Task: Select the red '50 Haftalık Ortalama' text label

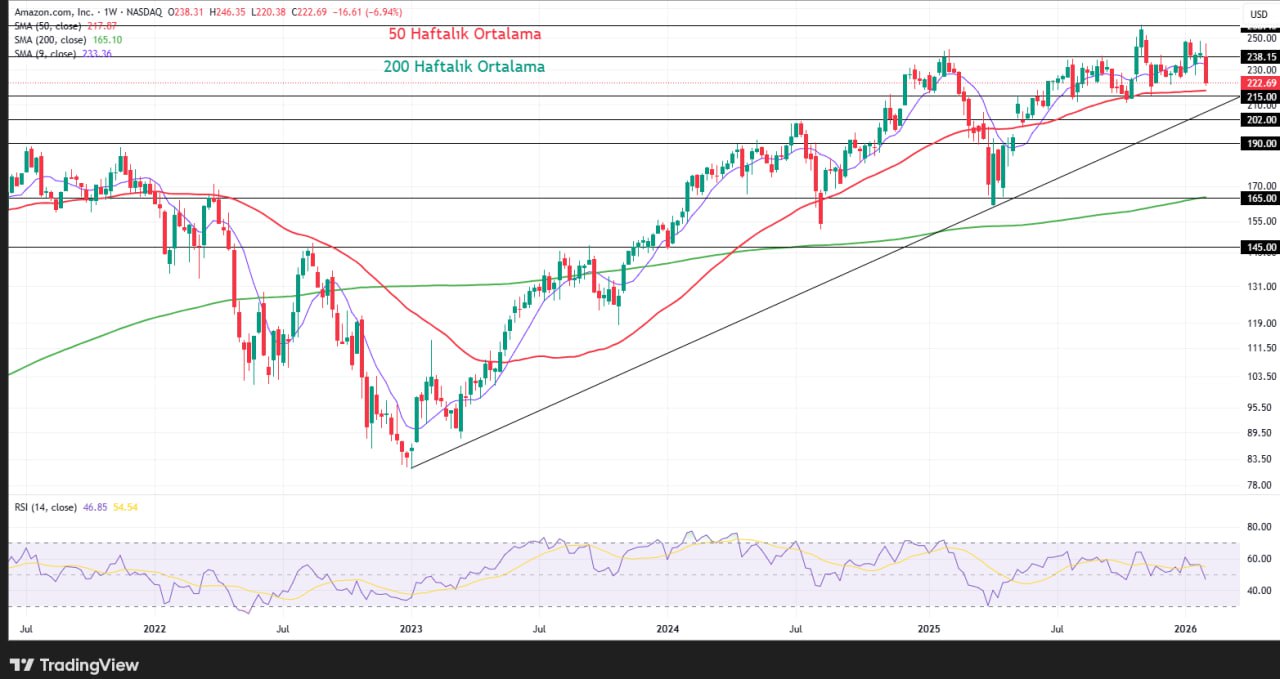Action: 465,34
